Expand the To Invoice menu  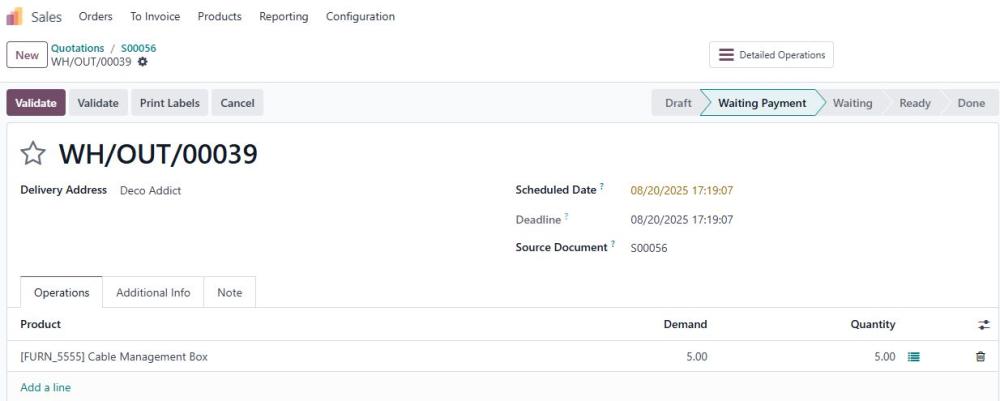tap(155, 17)
